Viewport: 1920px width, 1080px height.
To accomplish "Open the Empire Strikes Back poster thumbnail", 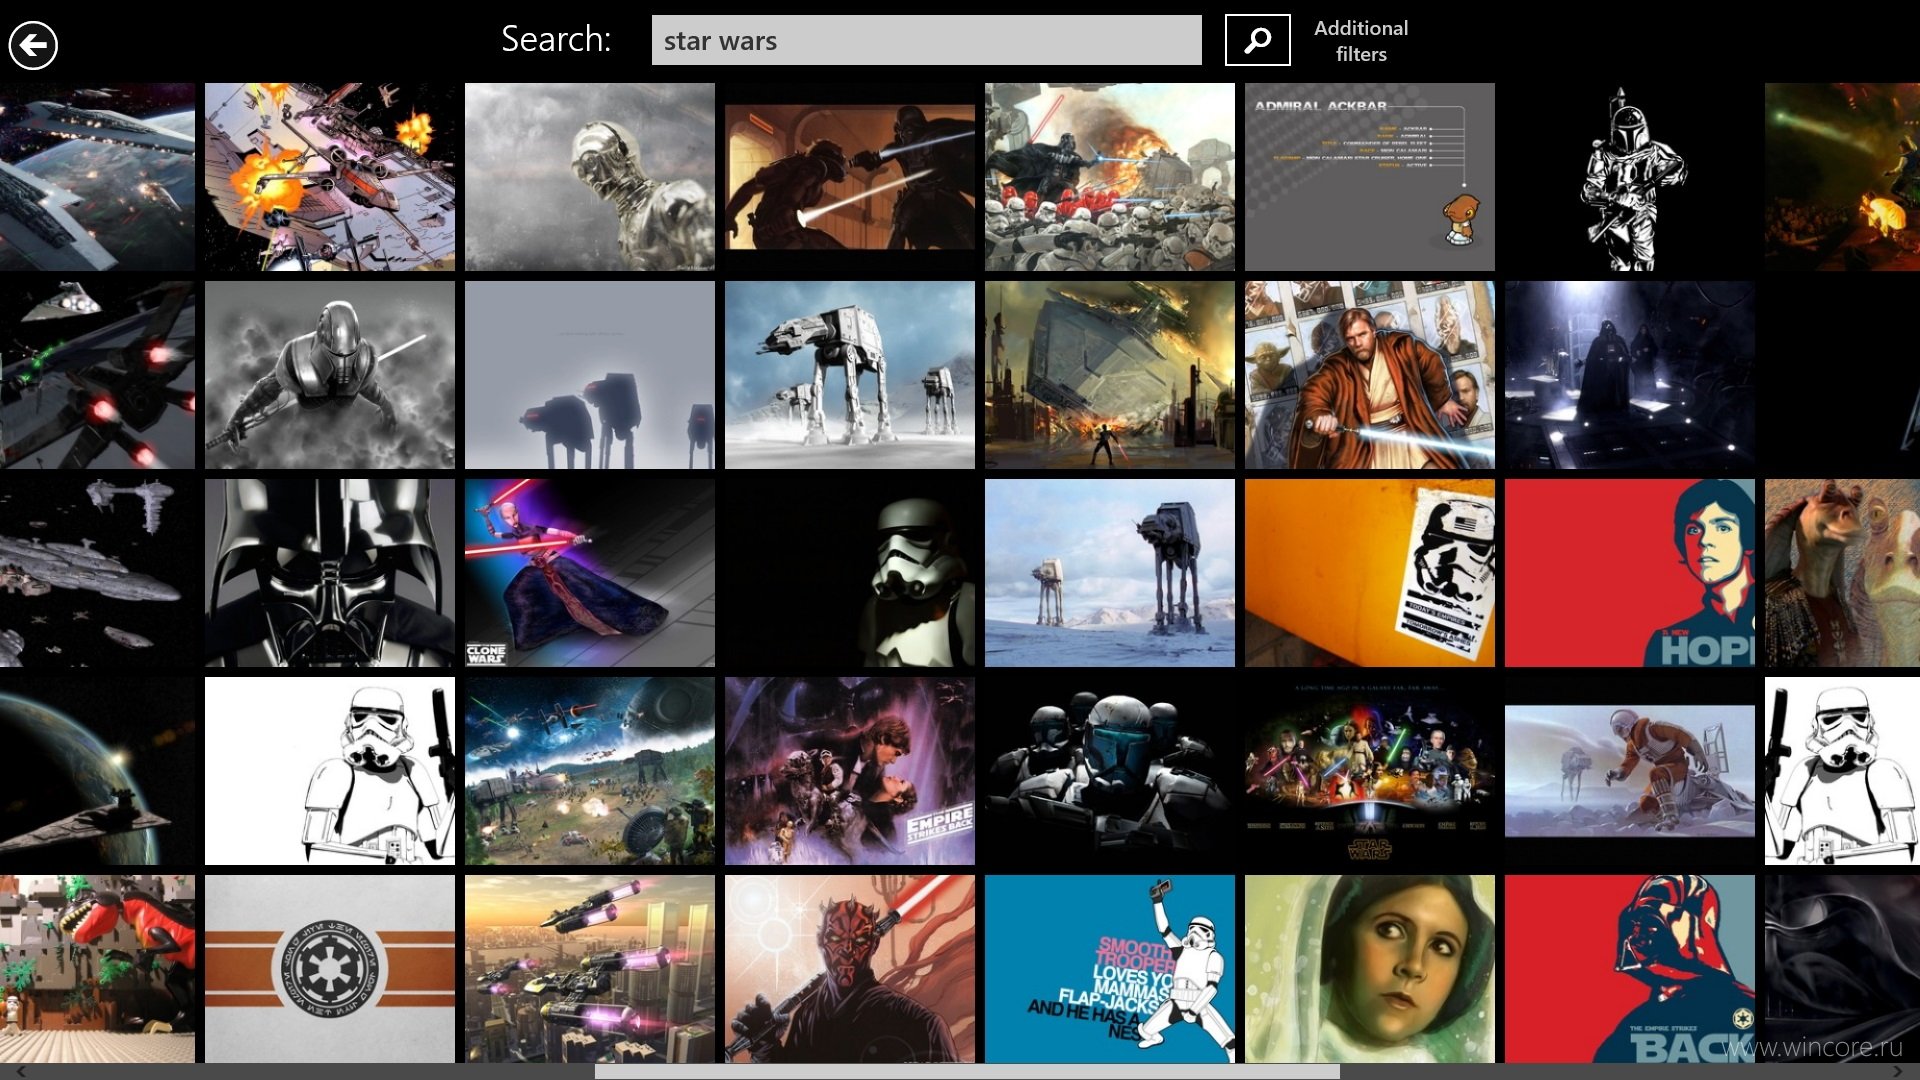I will 849,771.
